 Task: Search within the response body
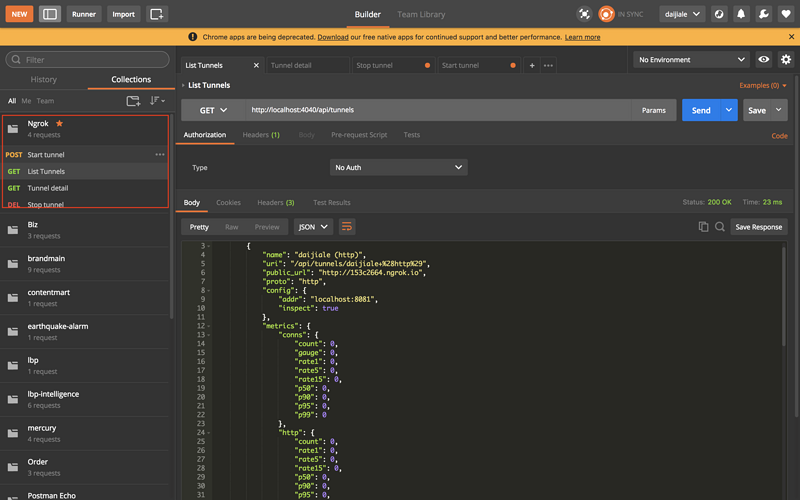click(719, 227)
